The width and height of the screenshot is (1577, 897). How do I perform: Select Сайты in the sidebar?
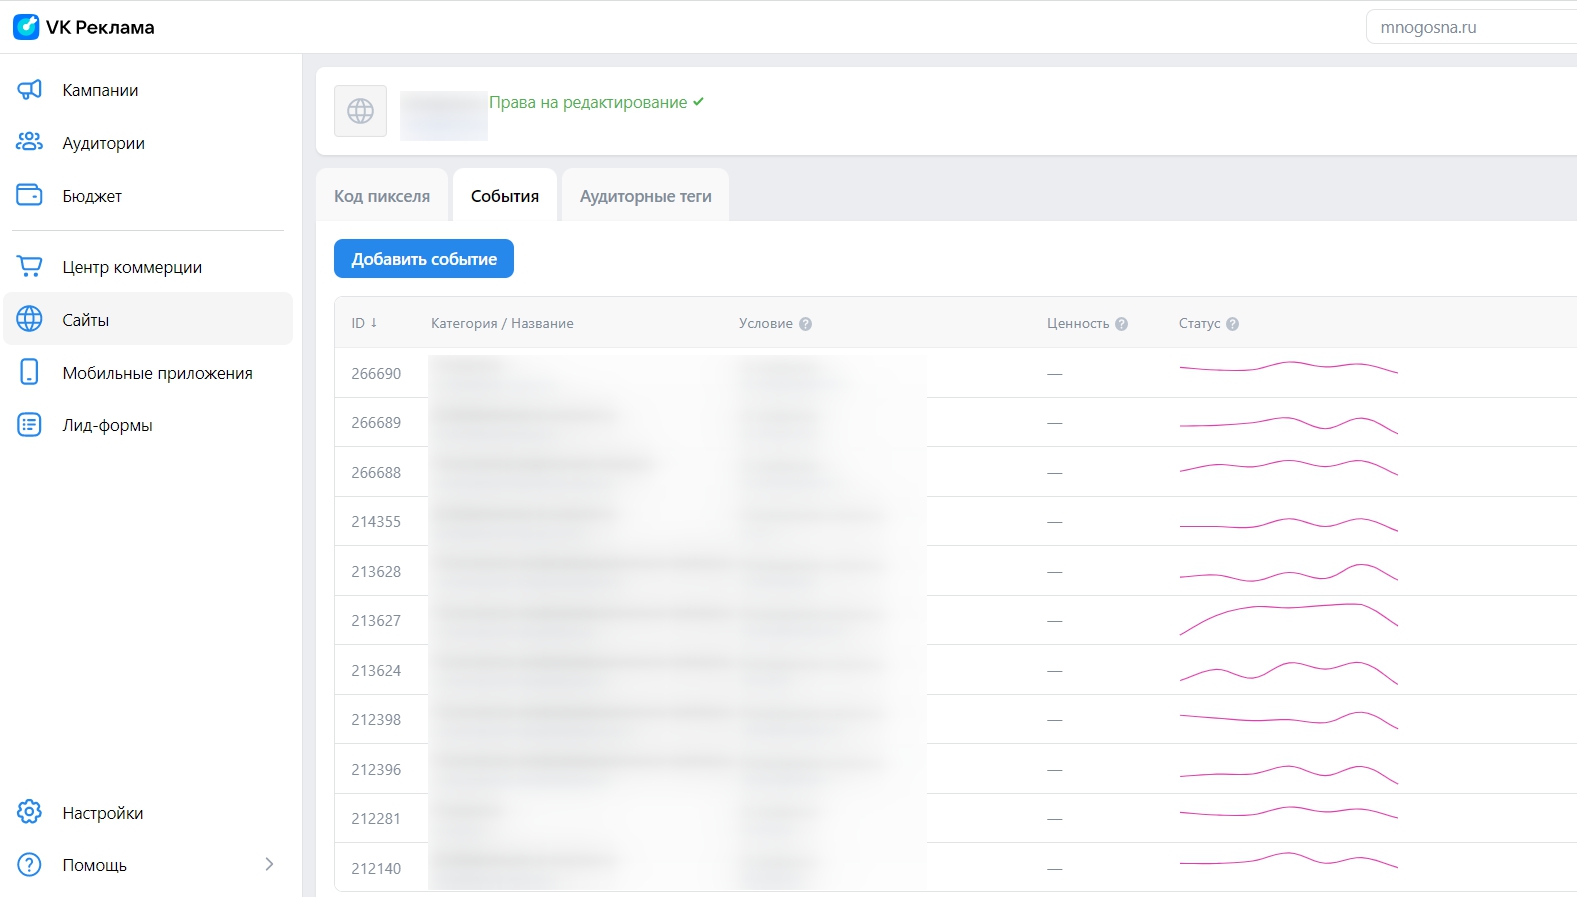pos(148,320)
